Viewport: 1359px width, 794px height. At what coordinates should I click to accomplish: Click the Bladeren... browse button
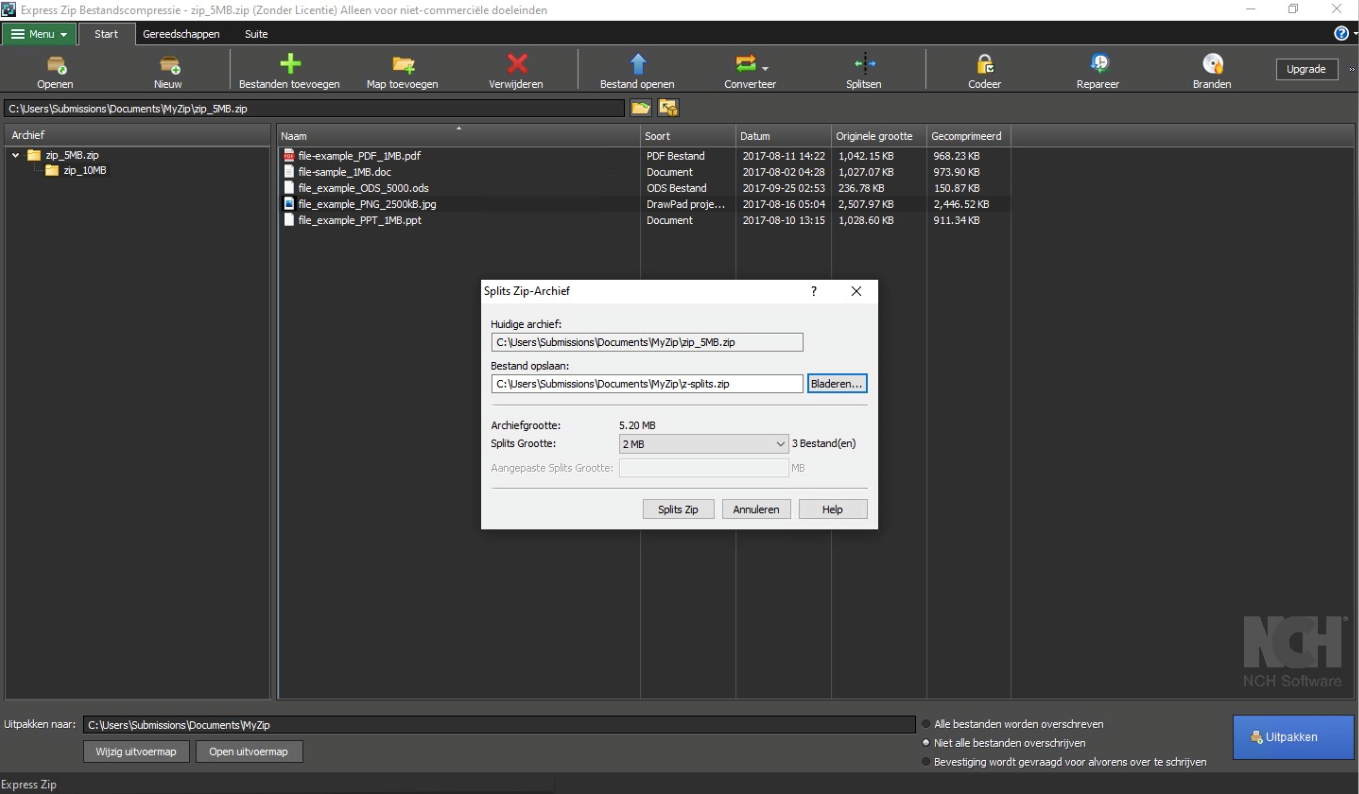[837, 384]
